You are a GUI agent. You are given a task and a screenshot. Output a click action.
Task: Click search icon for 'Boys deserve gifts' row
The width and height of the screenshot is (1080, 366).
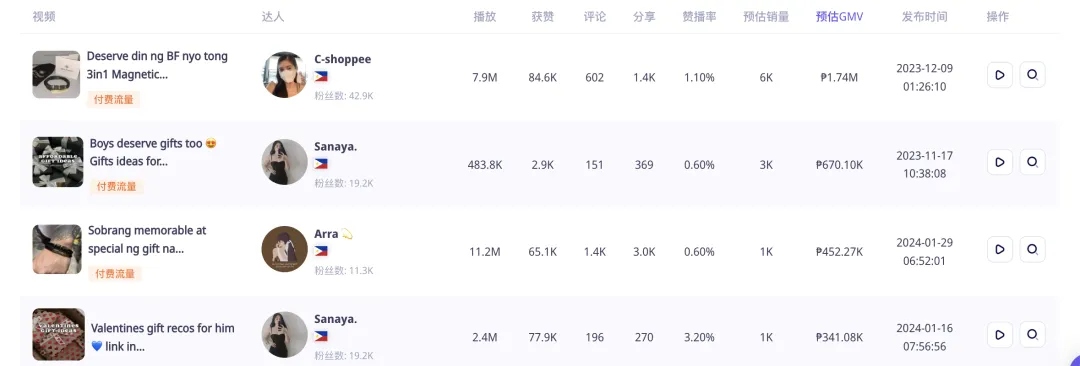point(1032,163)
